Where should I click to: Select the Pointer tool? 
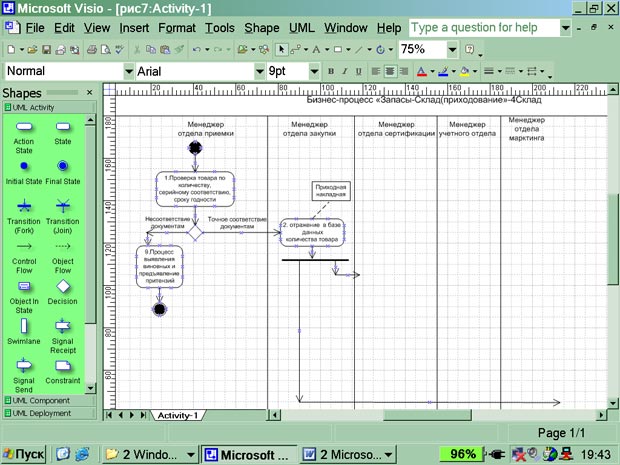click(282, 50)
